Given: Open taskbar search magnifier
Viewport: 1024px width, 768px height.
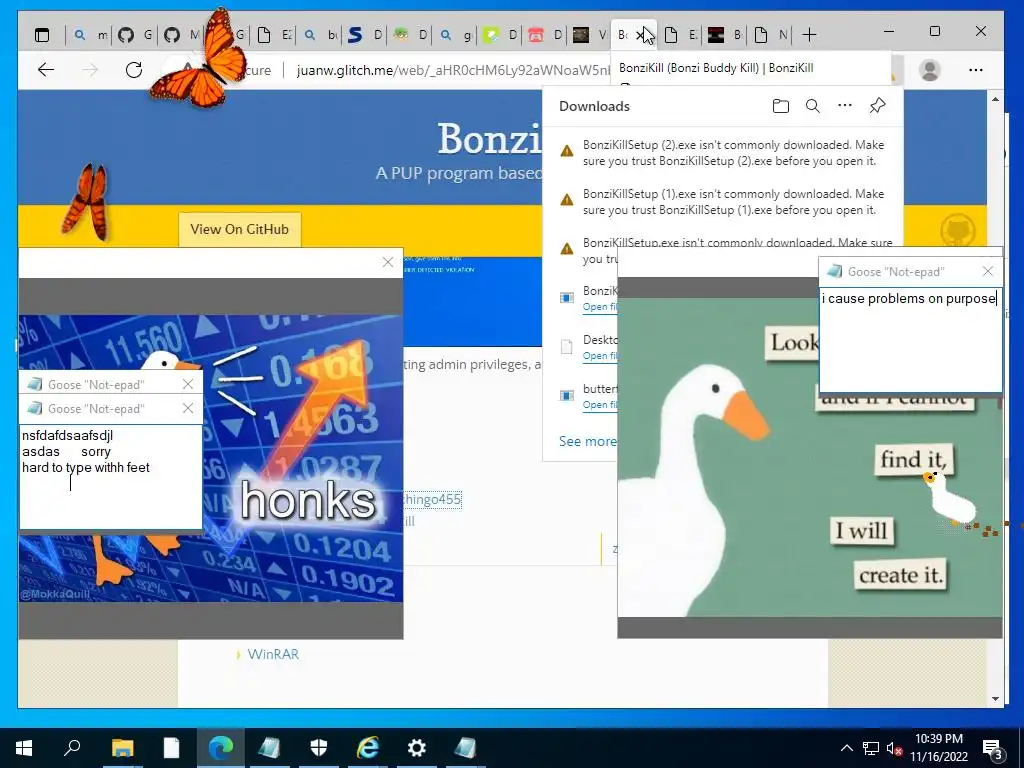Looking at the screenshot, I should (x=72, y=748).
